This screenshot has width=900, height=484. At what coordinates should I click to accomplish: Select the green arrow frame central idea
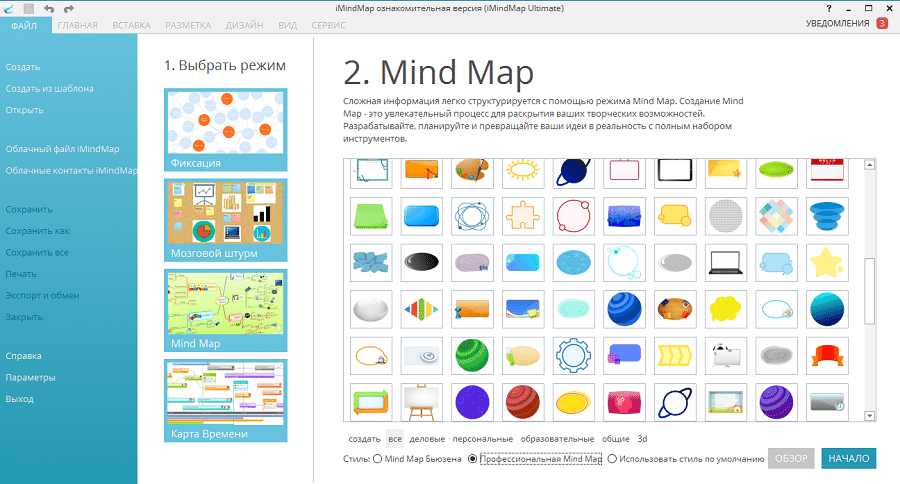[x=371, y=402]
